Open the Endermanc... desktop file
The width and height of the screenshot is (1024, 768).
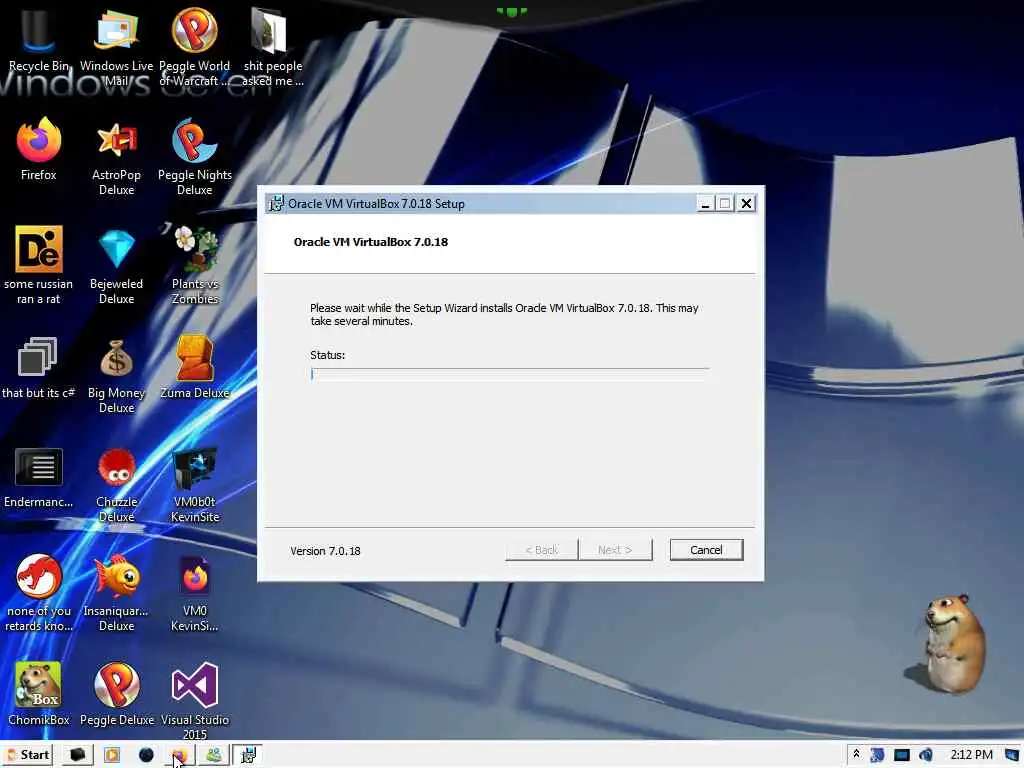tap(39, 477)
